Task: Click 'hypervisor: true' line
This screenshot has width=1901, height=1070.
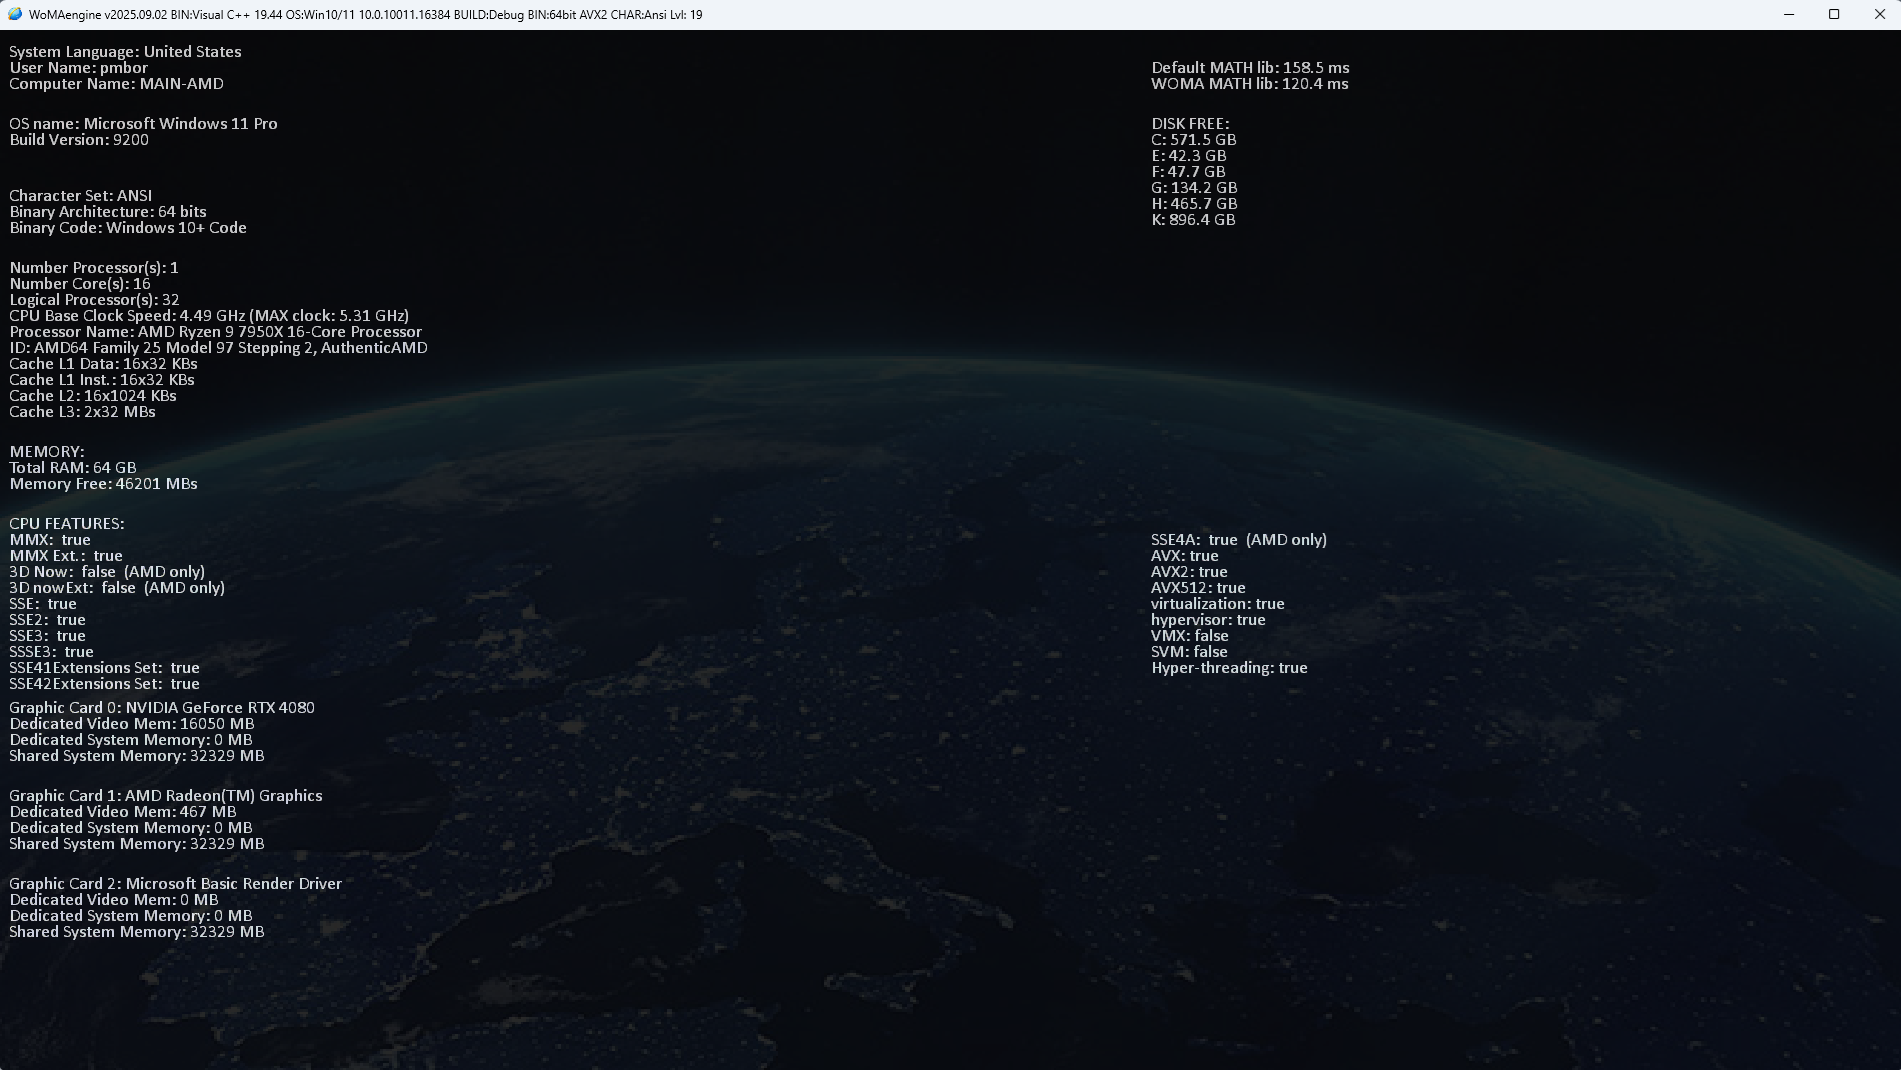Action: click(1208, 620)
